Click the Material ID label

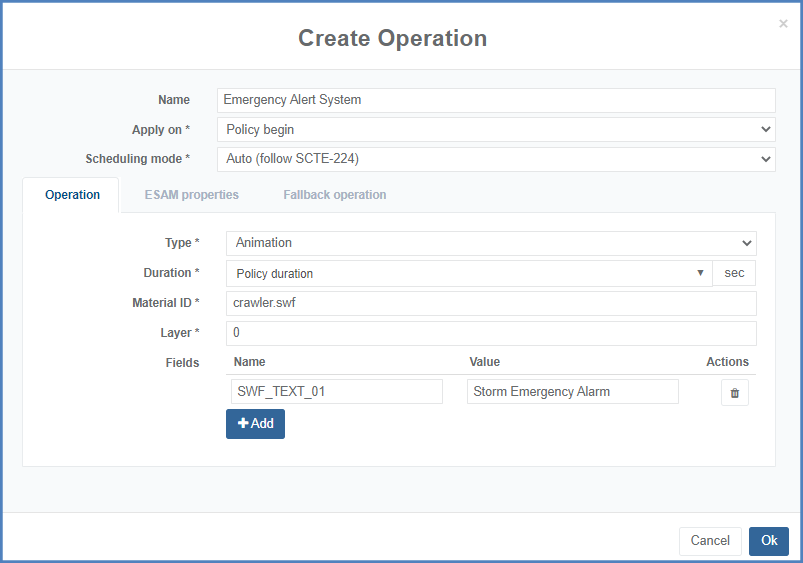pyautogui.click(x=165, y=303)
